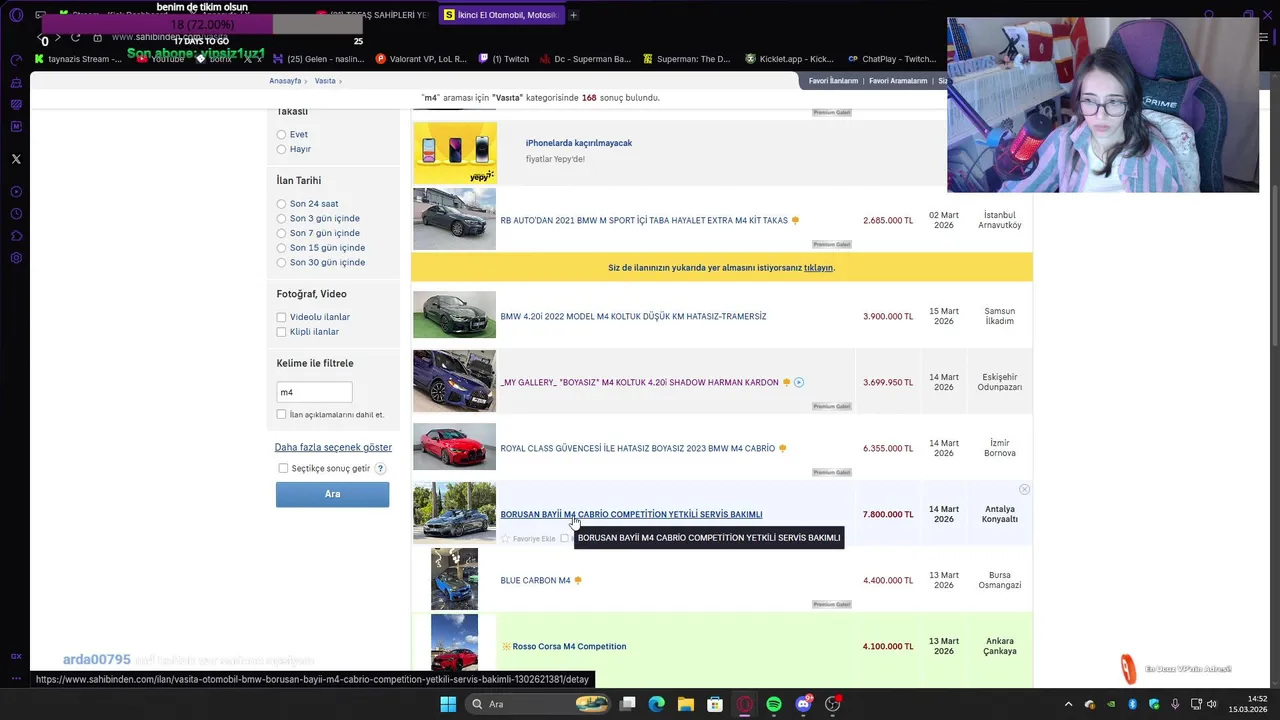Viewport: 1280px width, 720px height.
Task: Show hidden system tray icons
Action: (x=1068, y=704)
